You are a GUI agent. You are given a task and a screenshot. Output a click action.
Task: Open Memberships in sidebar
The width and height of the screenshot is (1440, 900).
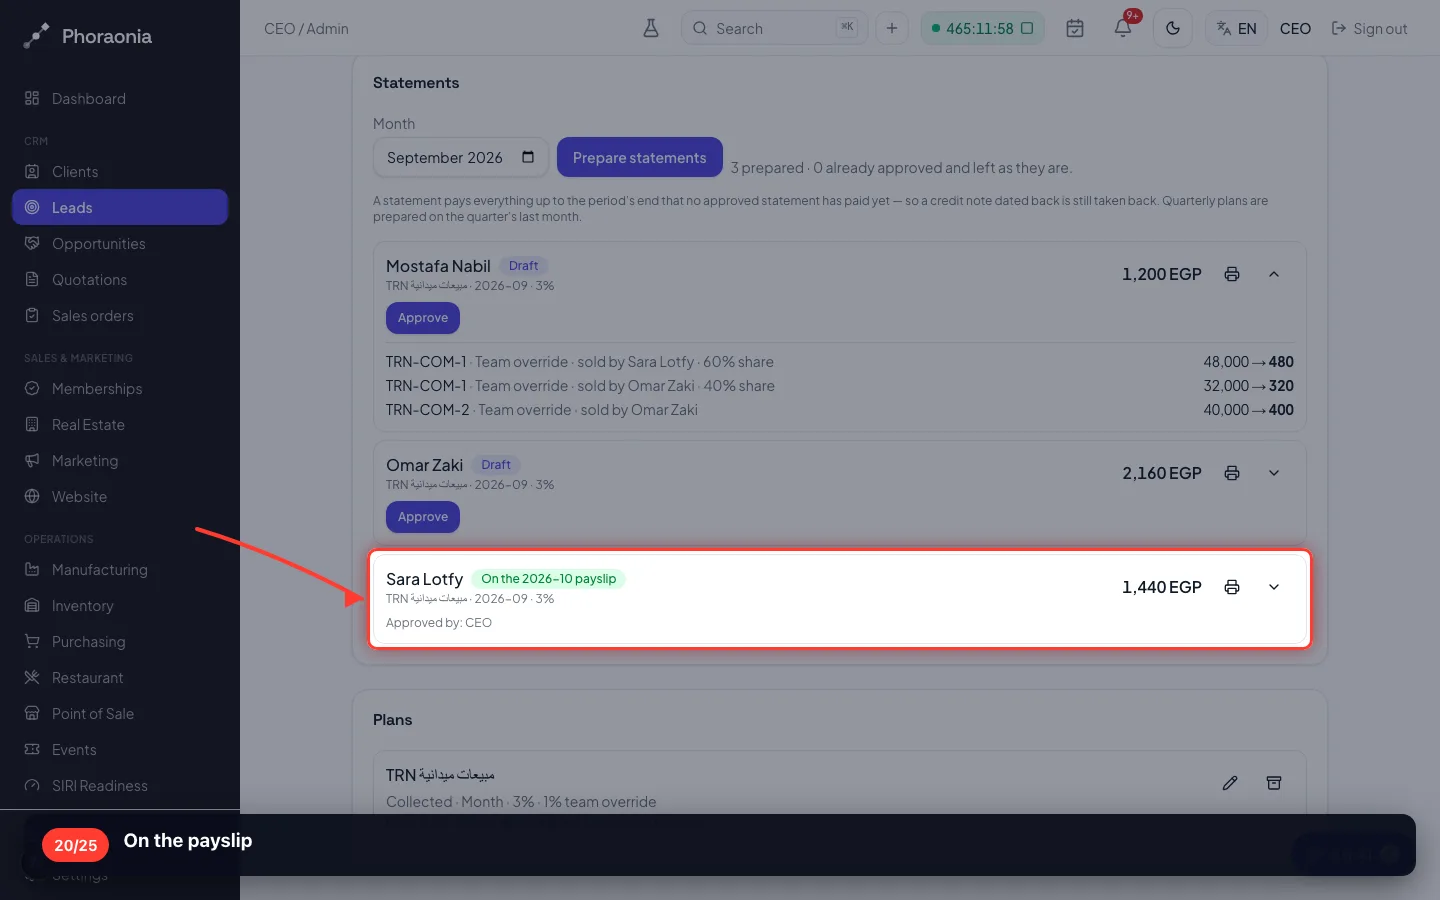tap(120, 389)
